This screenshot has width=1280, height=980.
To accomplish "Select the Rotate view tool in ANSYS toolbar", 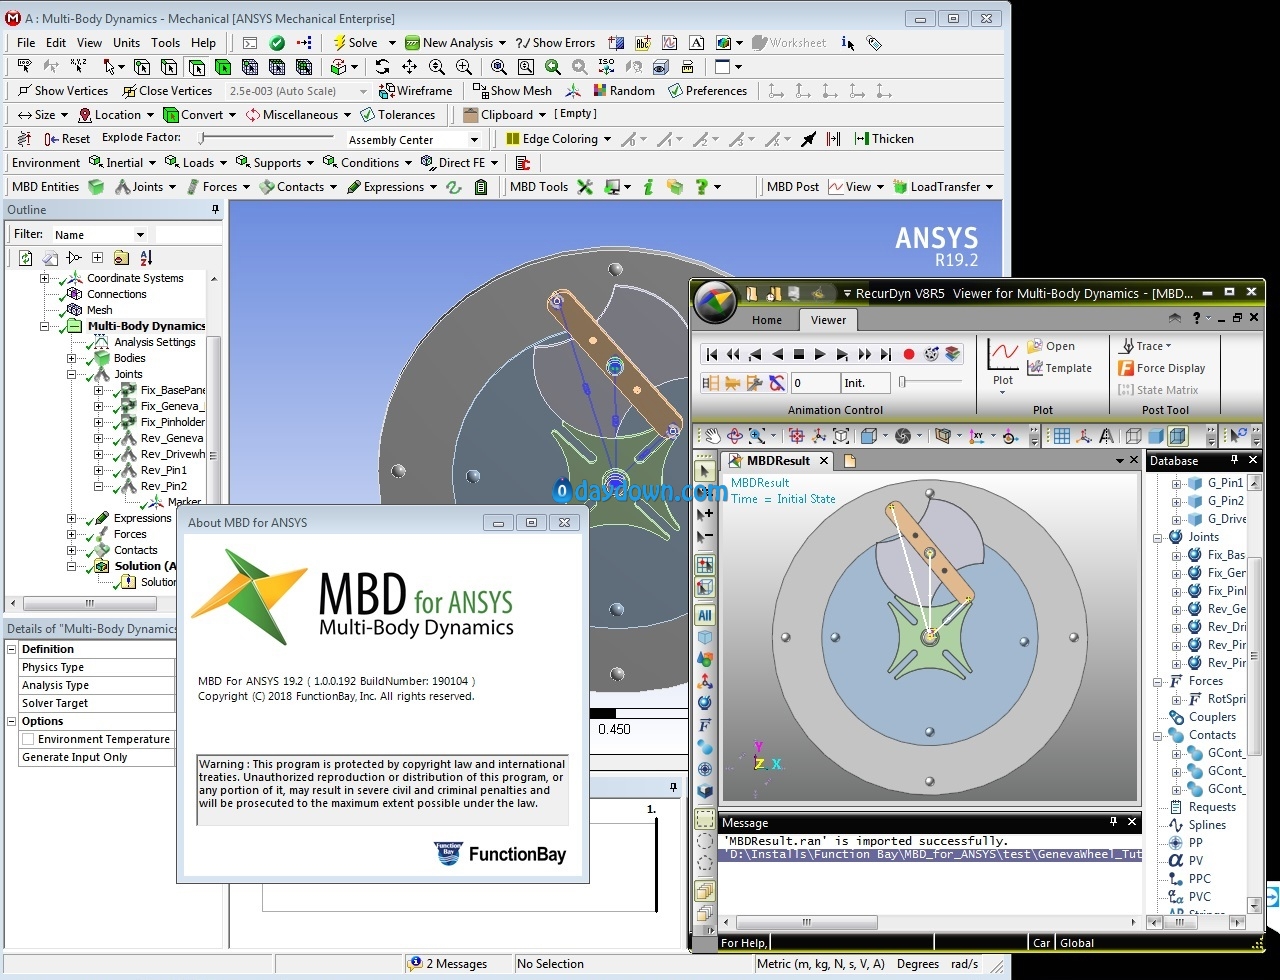I will 382,67.
